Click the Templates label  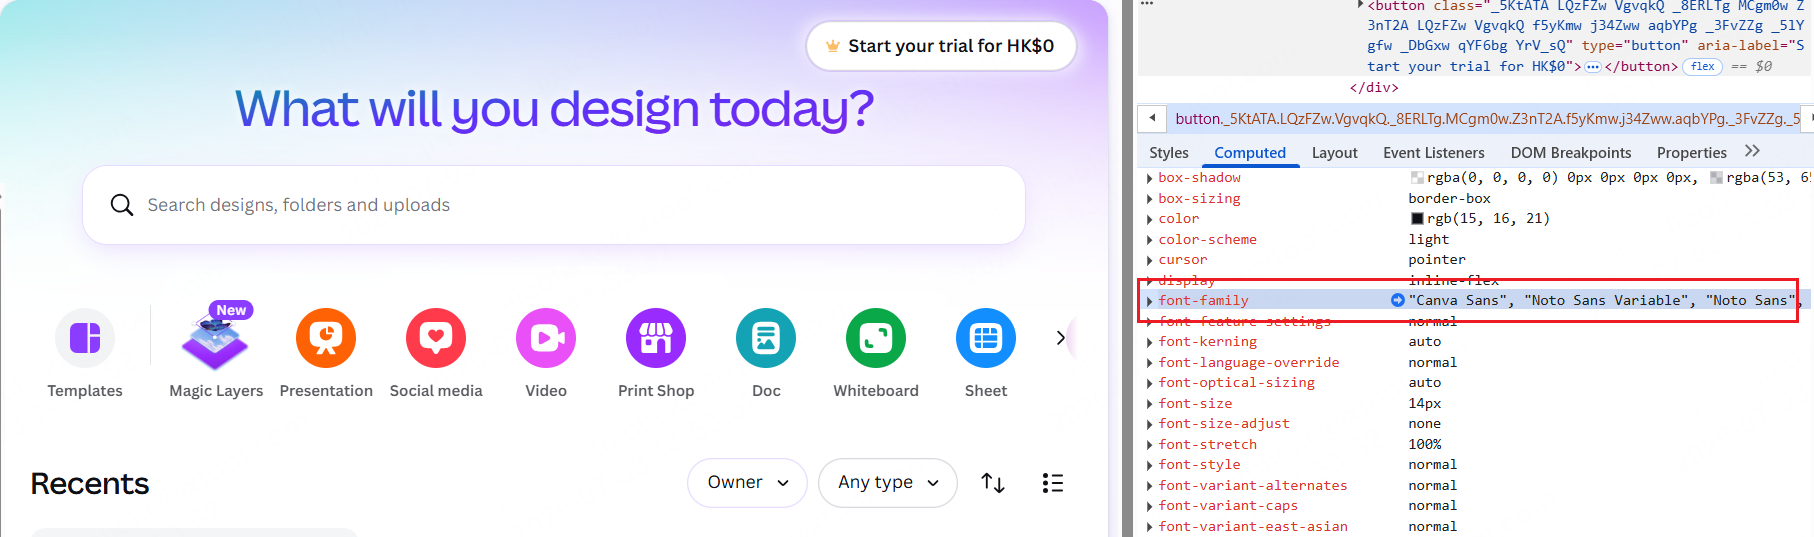pos(85,391)
